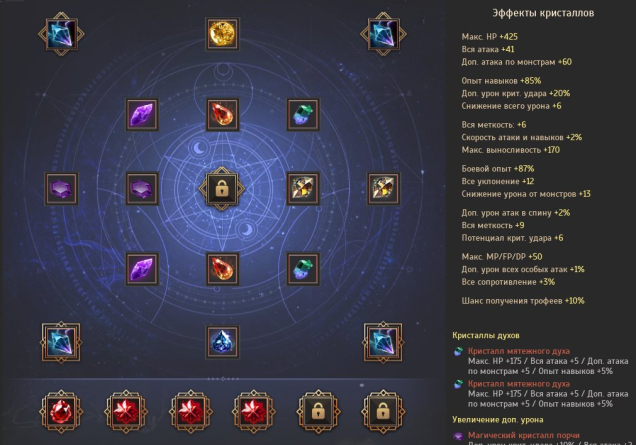Click the Увеличение доп. урона heading
Screen dimensions: 636x445
tap(498, 420)
